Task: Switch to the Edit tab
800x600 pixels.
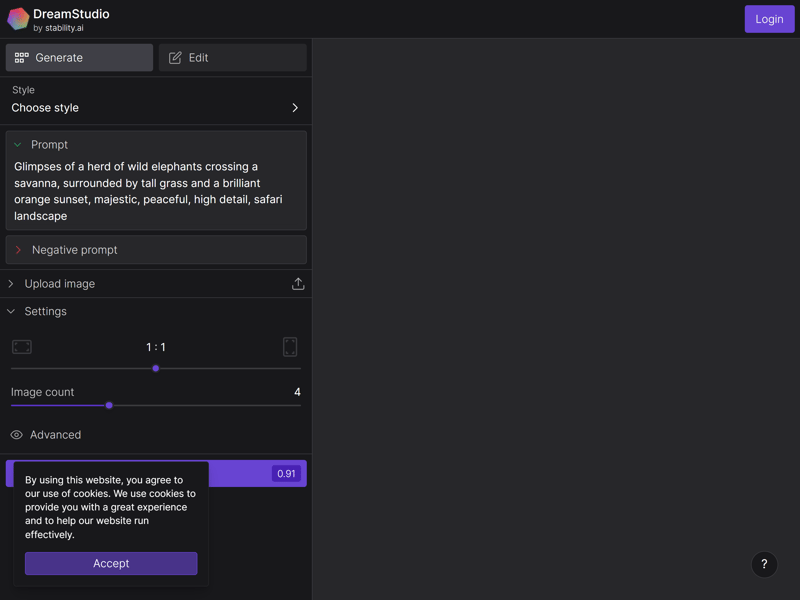Action: pyautogui.click(x=233, y=58)
